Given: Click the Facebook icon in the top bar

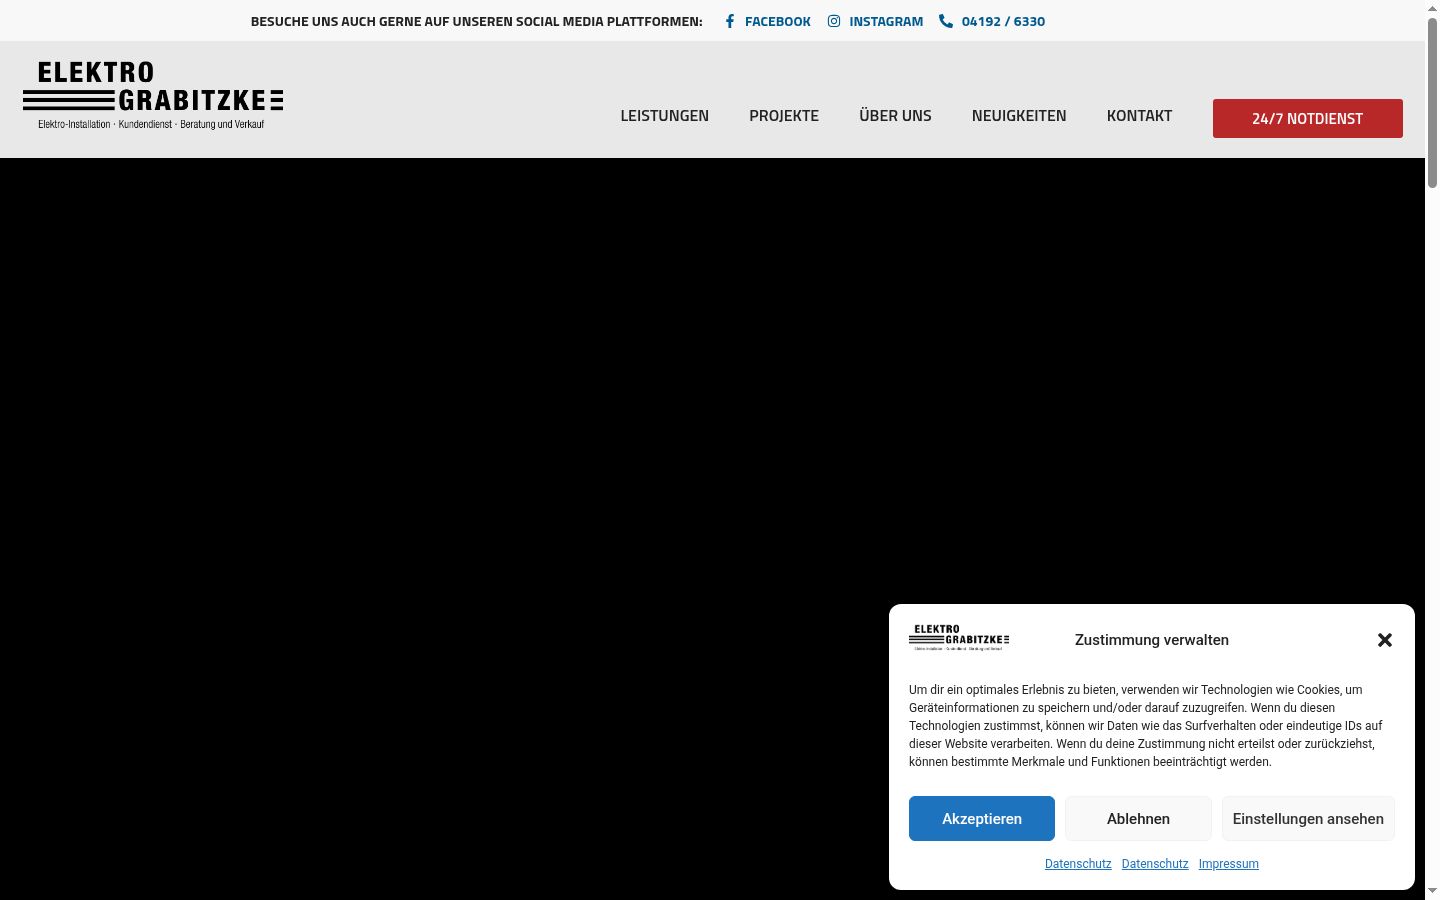Looking at the screenshot, I should pos(730,21).
